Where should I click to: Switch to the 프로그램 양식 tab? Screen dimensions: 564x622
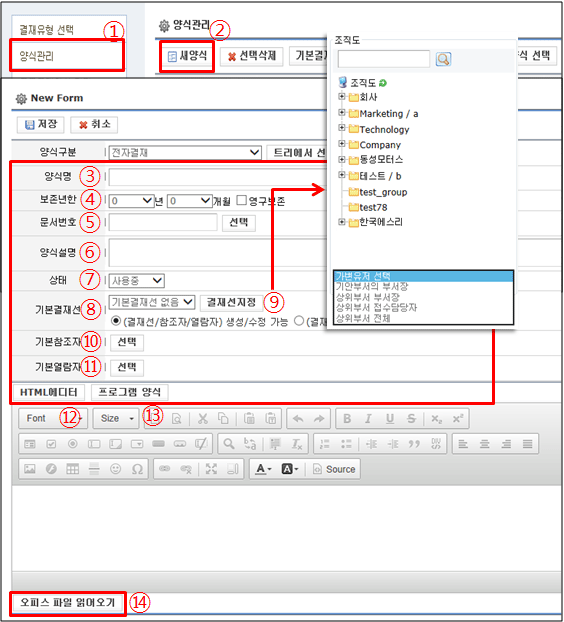(129, 392)
